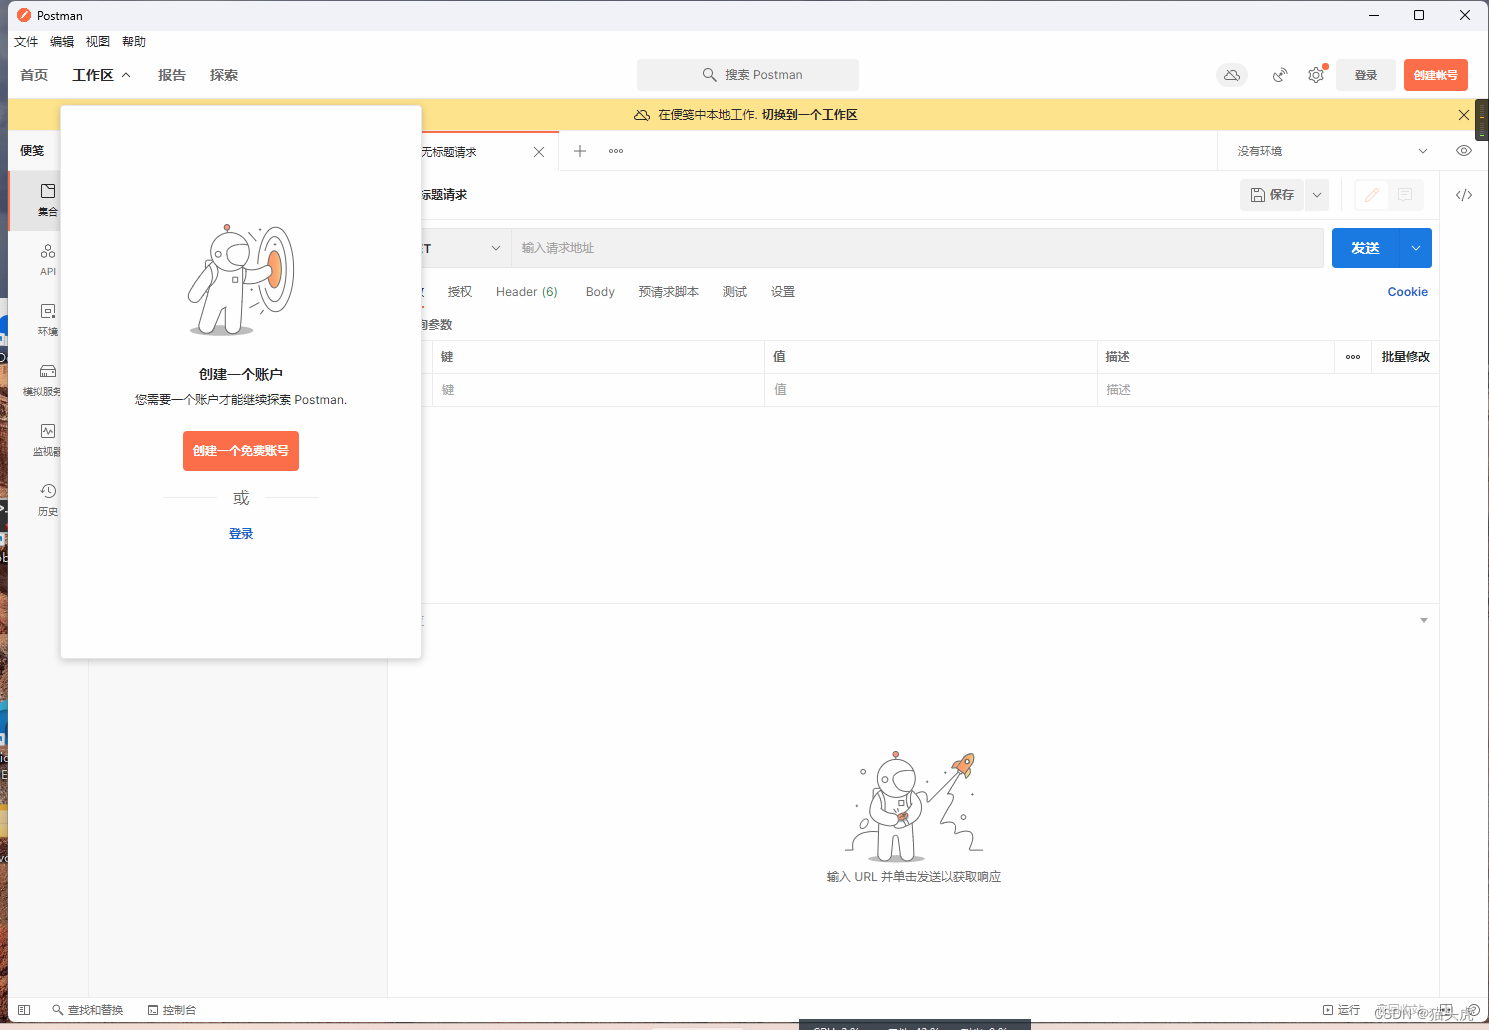Open the code snippet icon
This screenshot has height=1030, width=1489.
pyautogui.click(x=1464, y=195)
